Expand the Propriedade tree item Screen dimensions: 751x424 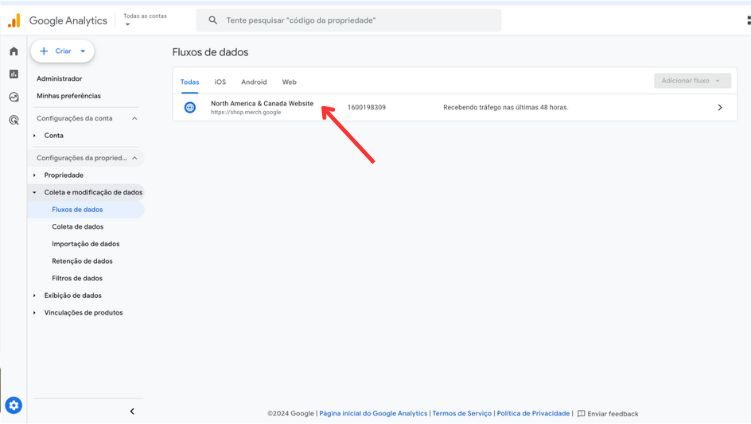click(x=34, y=175)
